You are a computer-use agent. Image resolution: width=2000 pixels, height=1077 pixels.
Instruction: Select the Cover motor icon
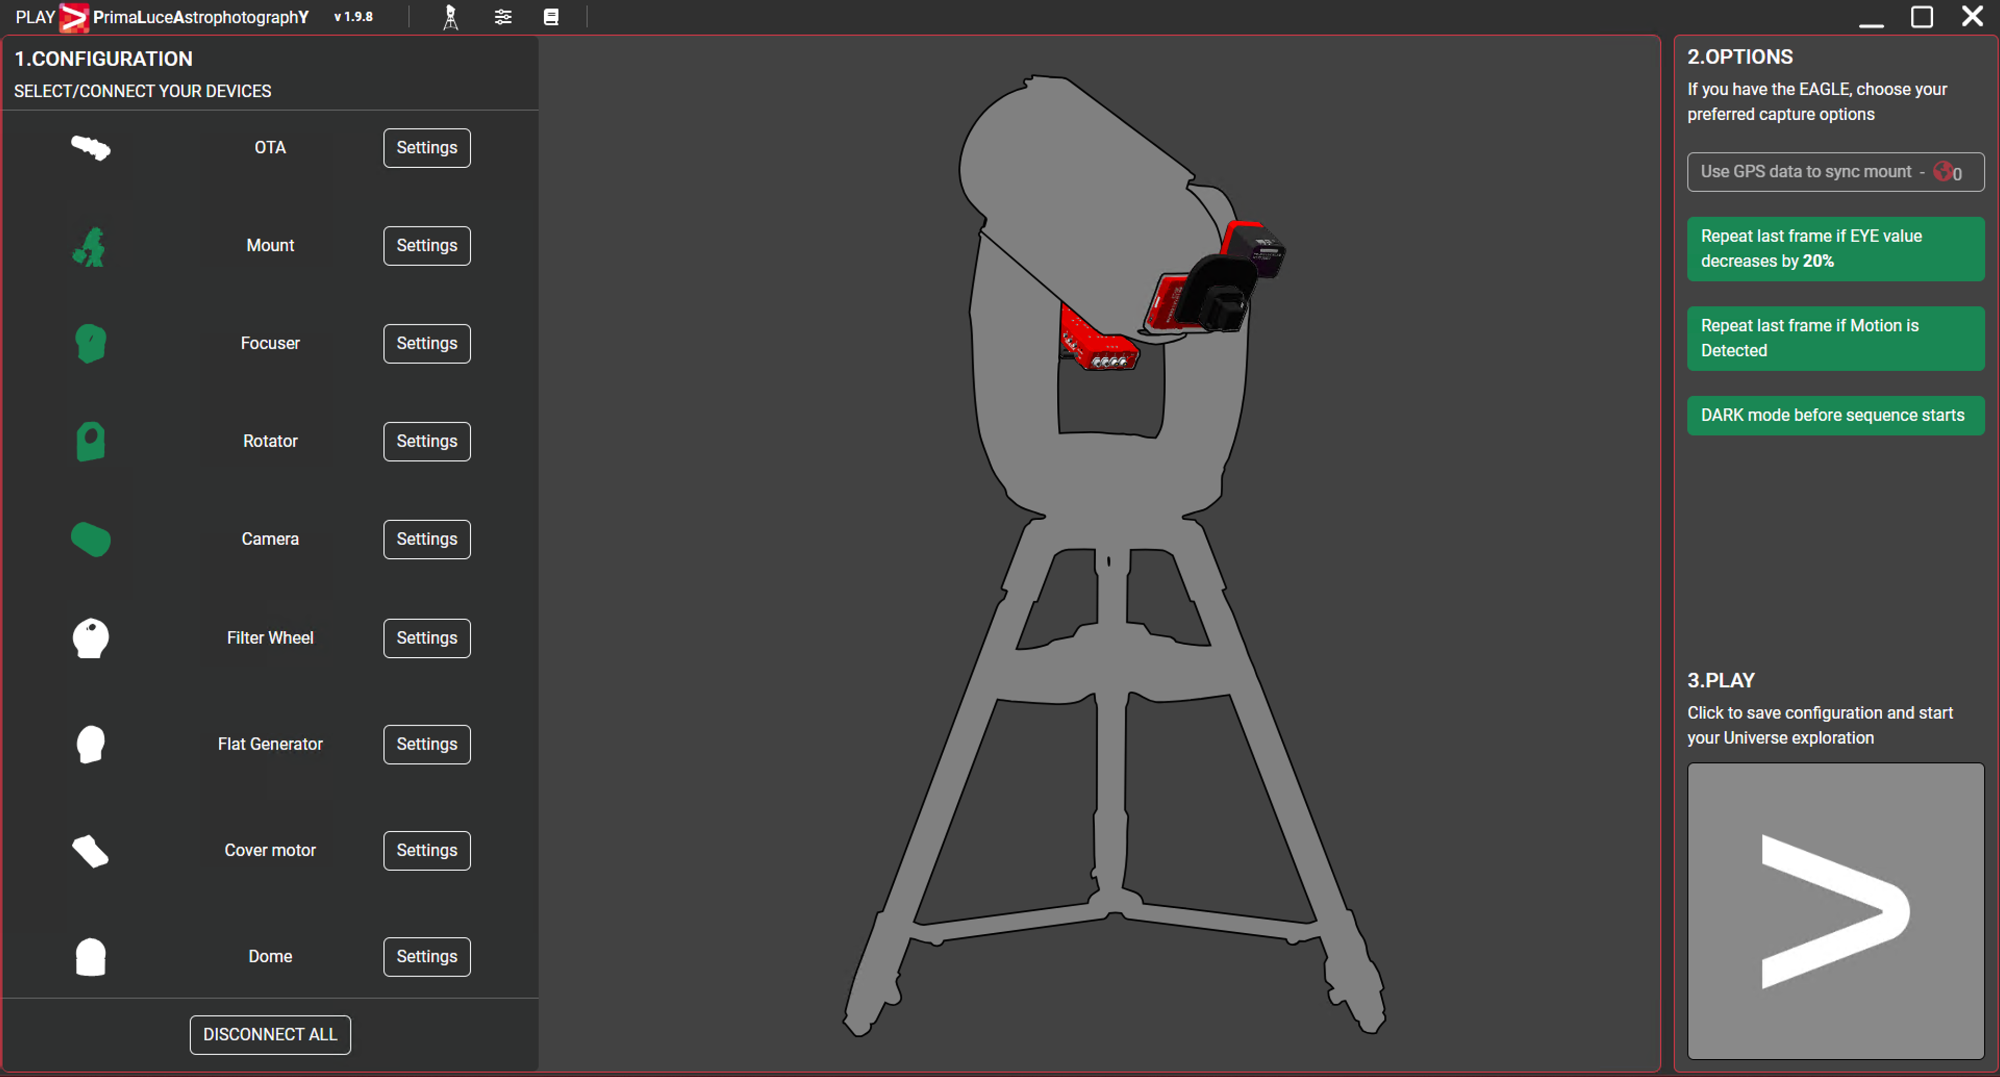pos(90,851)
